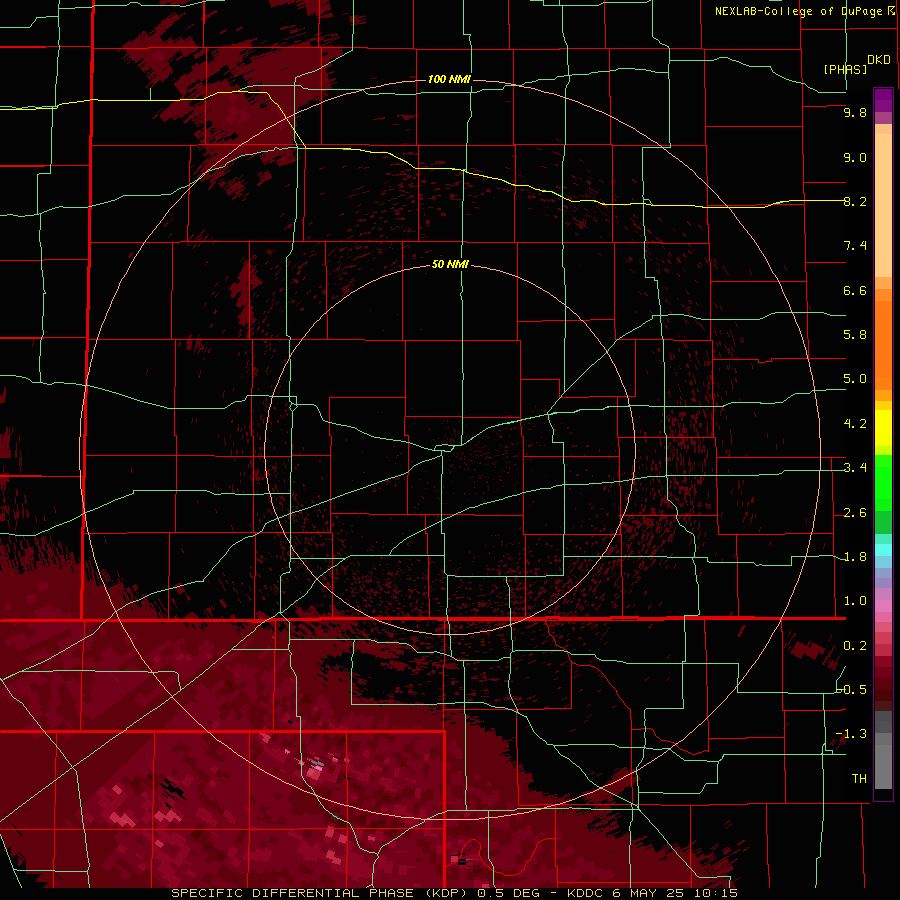Click the "7.4" value on the scale
Screen dimensions: 900x900
pos(855,246)
